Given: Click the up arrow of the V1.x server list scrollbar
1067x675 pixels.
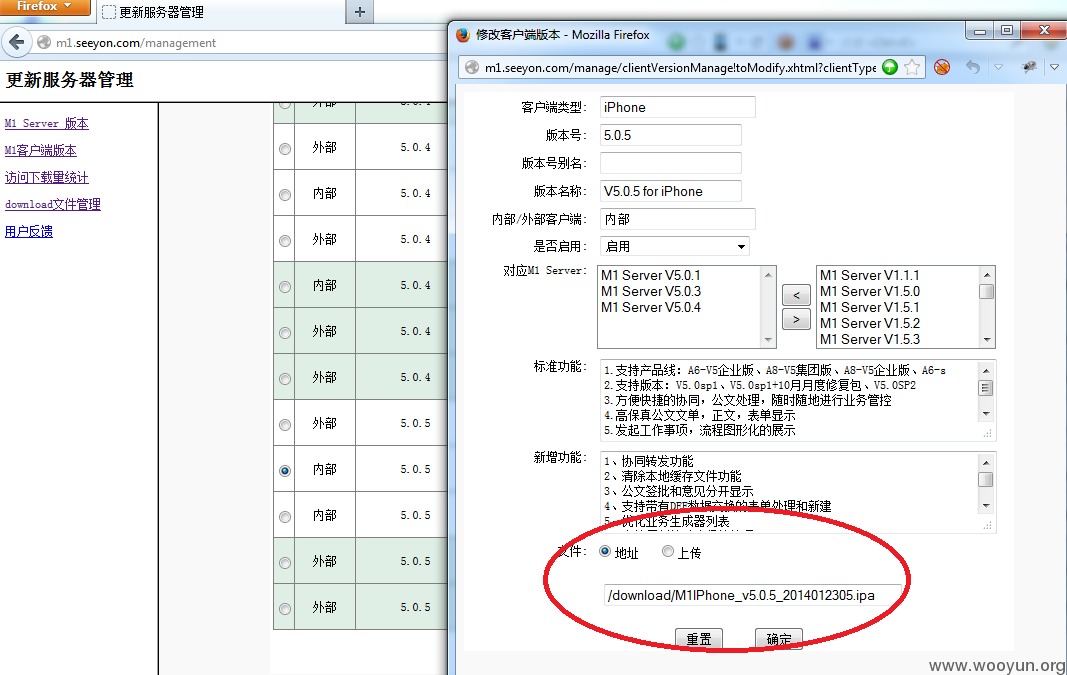Looking at the screenshot, I should [987, 274].
